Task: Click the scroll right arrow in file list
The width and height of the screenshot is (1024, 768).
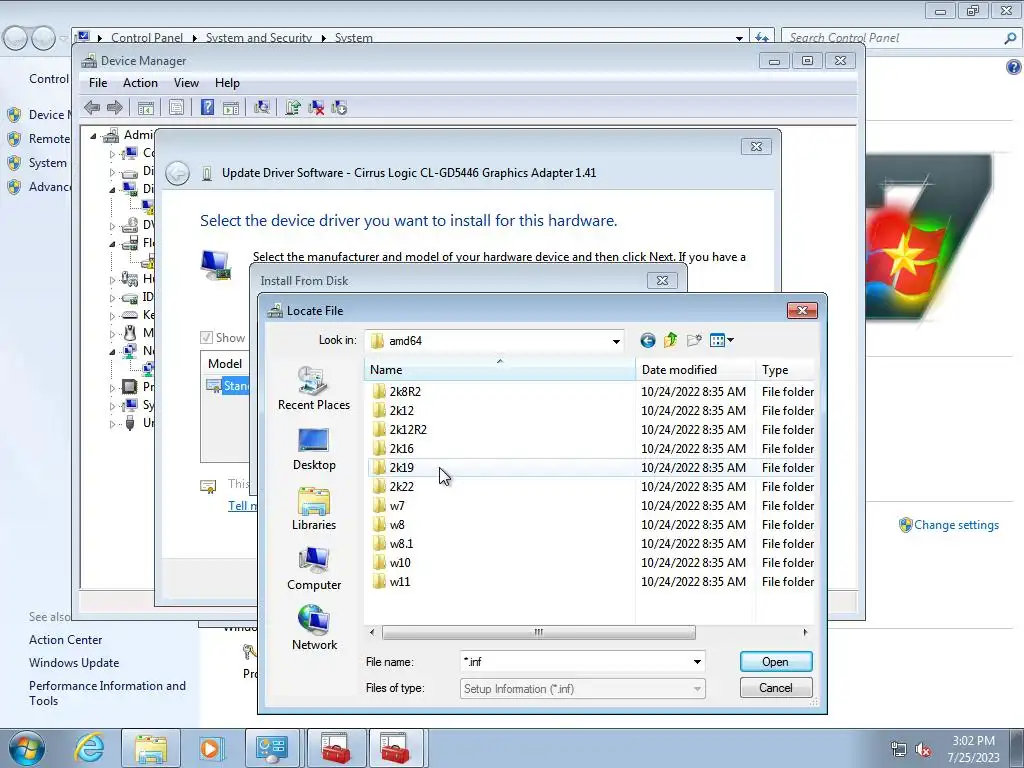Action: [805, 632]
